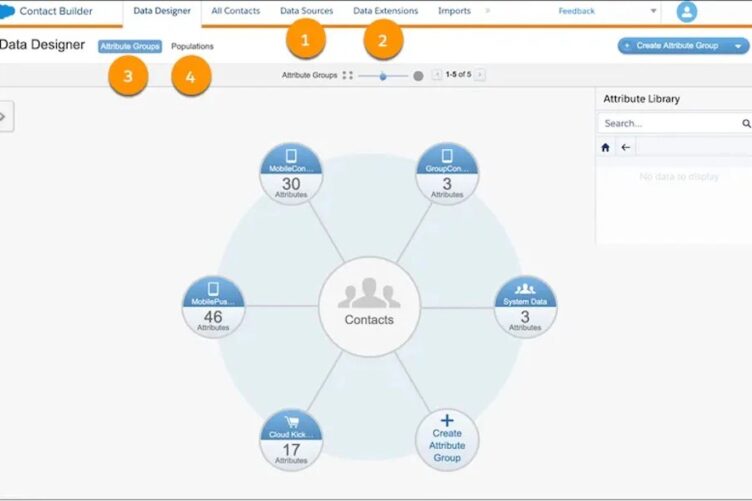Open the MobileConnect attribute group node
Viewport: 752px width, 501px height.
pyautogui.click(x=291, y=174)
